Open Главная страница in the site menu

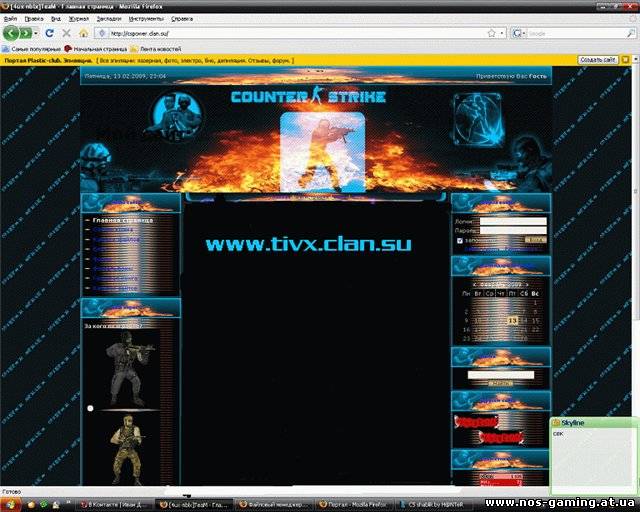(122, 220)
